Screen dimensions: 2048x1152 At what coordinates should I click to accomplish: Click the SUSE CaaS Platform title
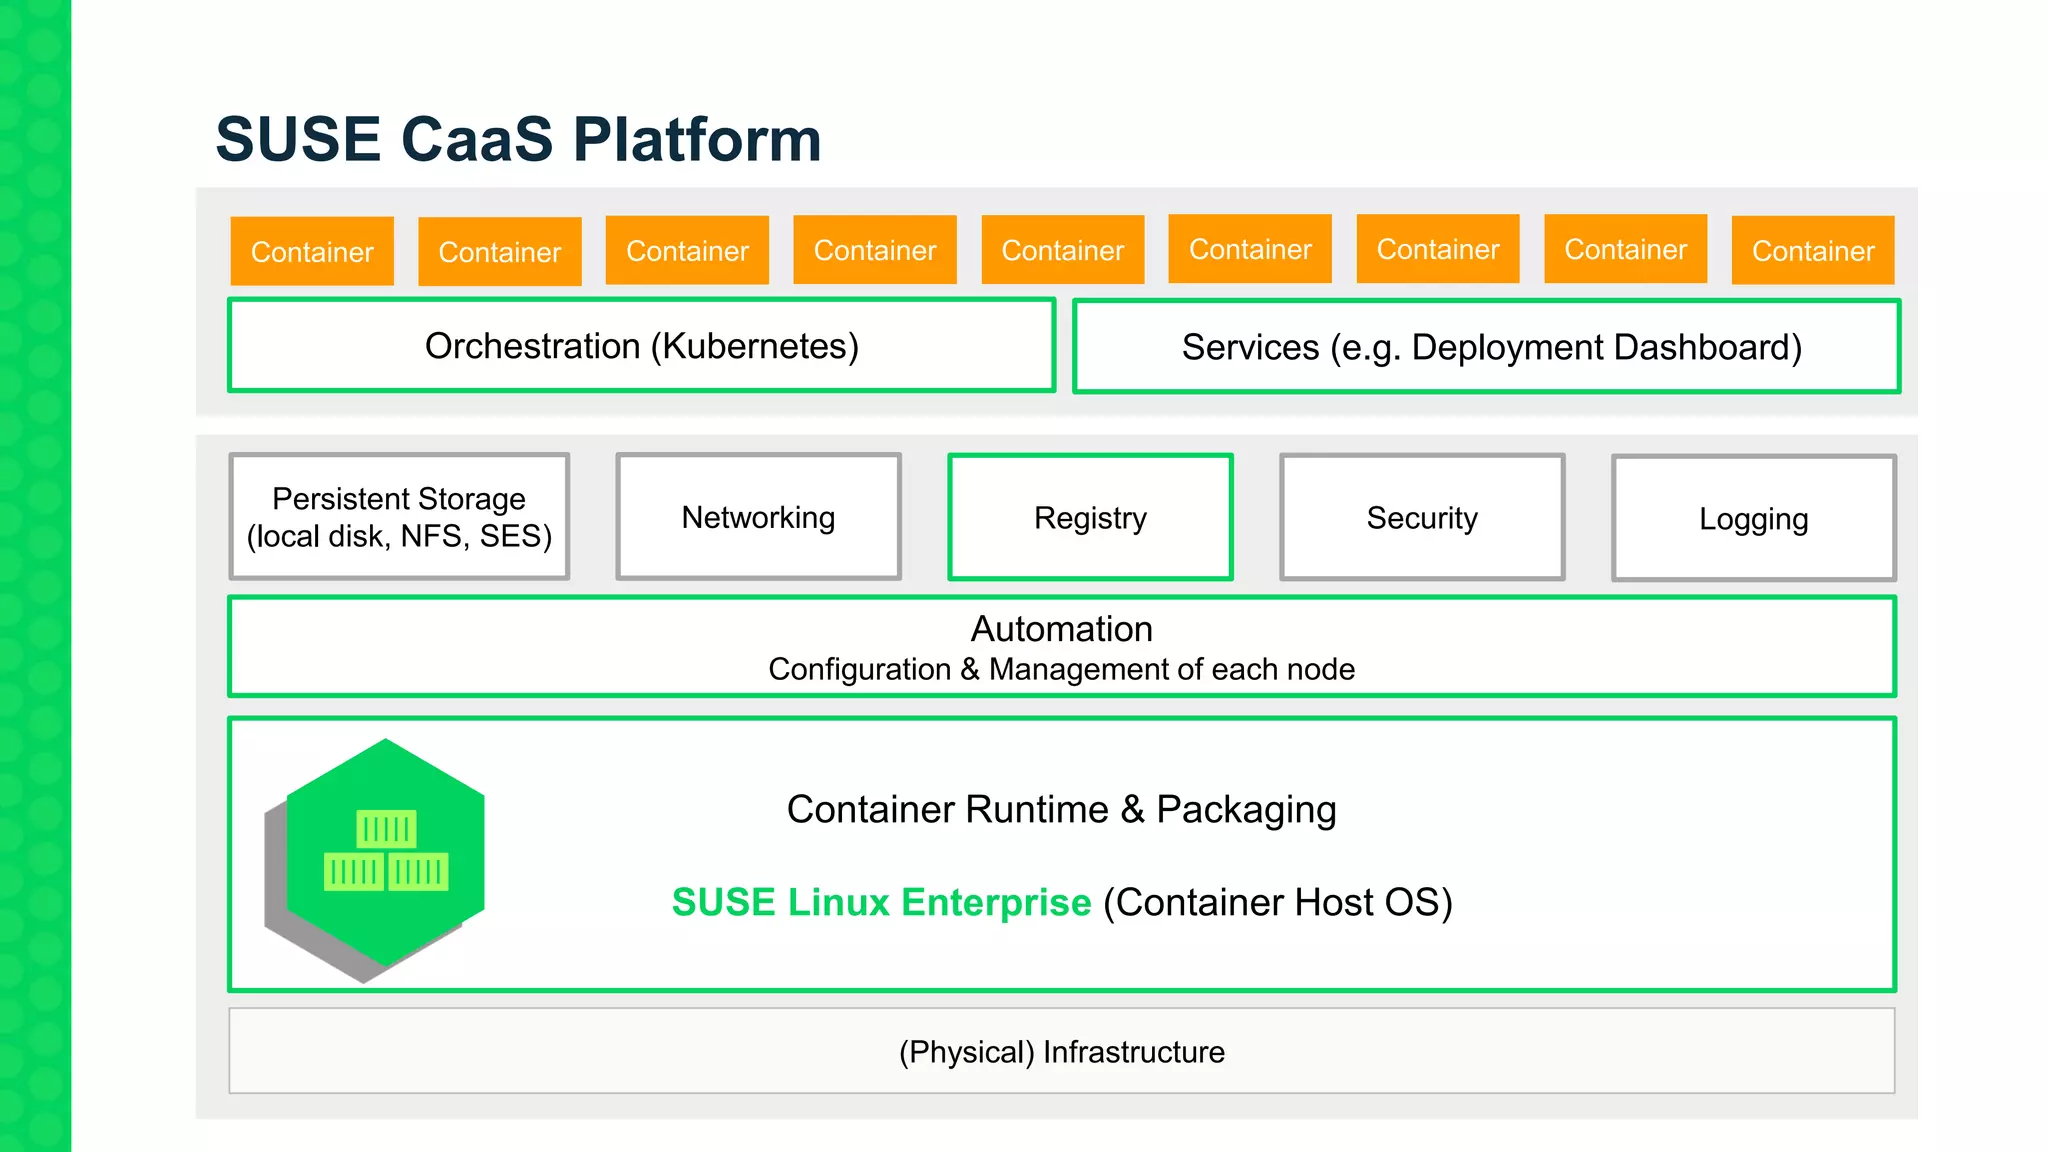click(x=518, y=139)
